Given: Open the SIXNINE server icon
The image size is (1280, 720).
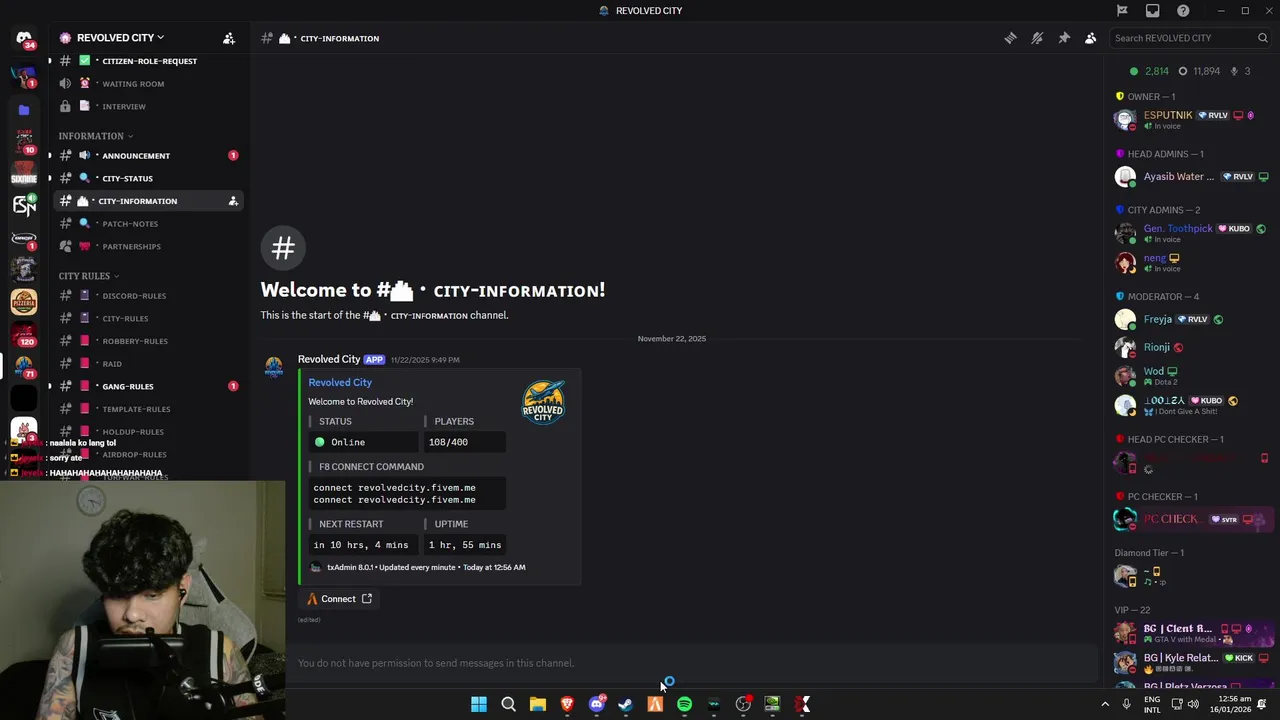Looking at the screenshot, I should pos(24,174).
